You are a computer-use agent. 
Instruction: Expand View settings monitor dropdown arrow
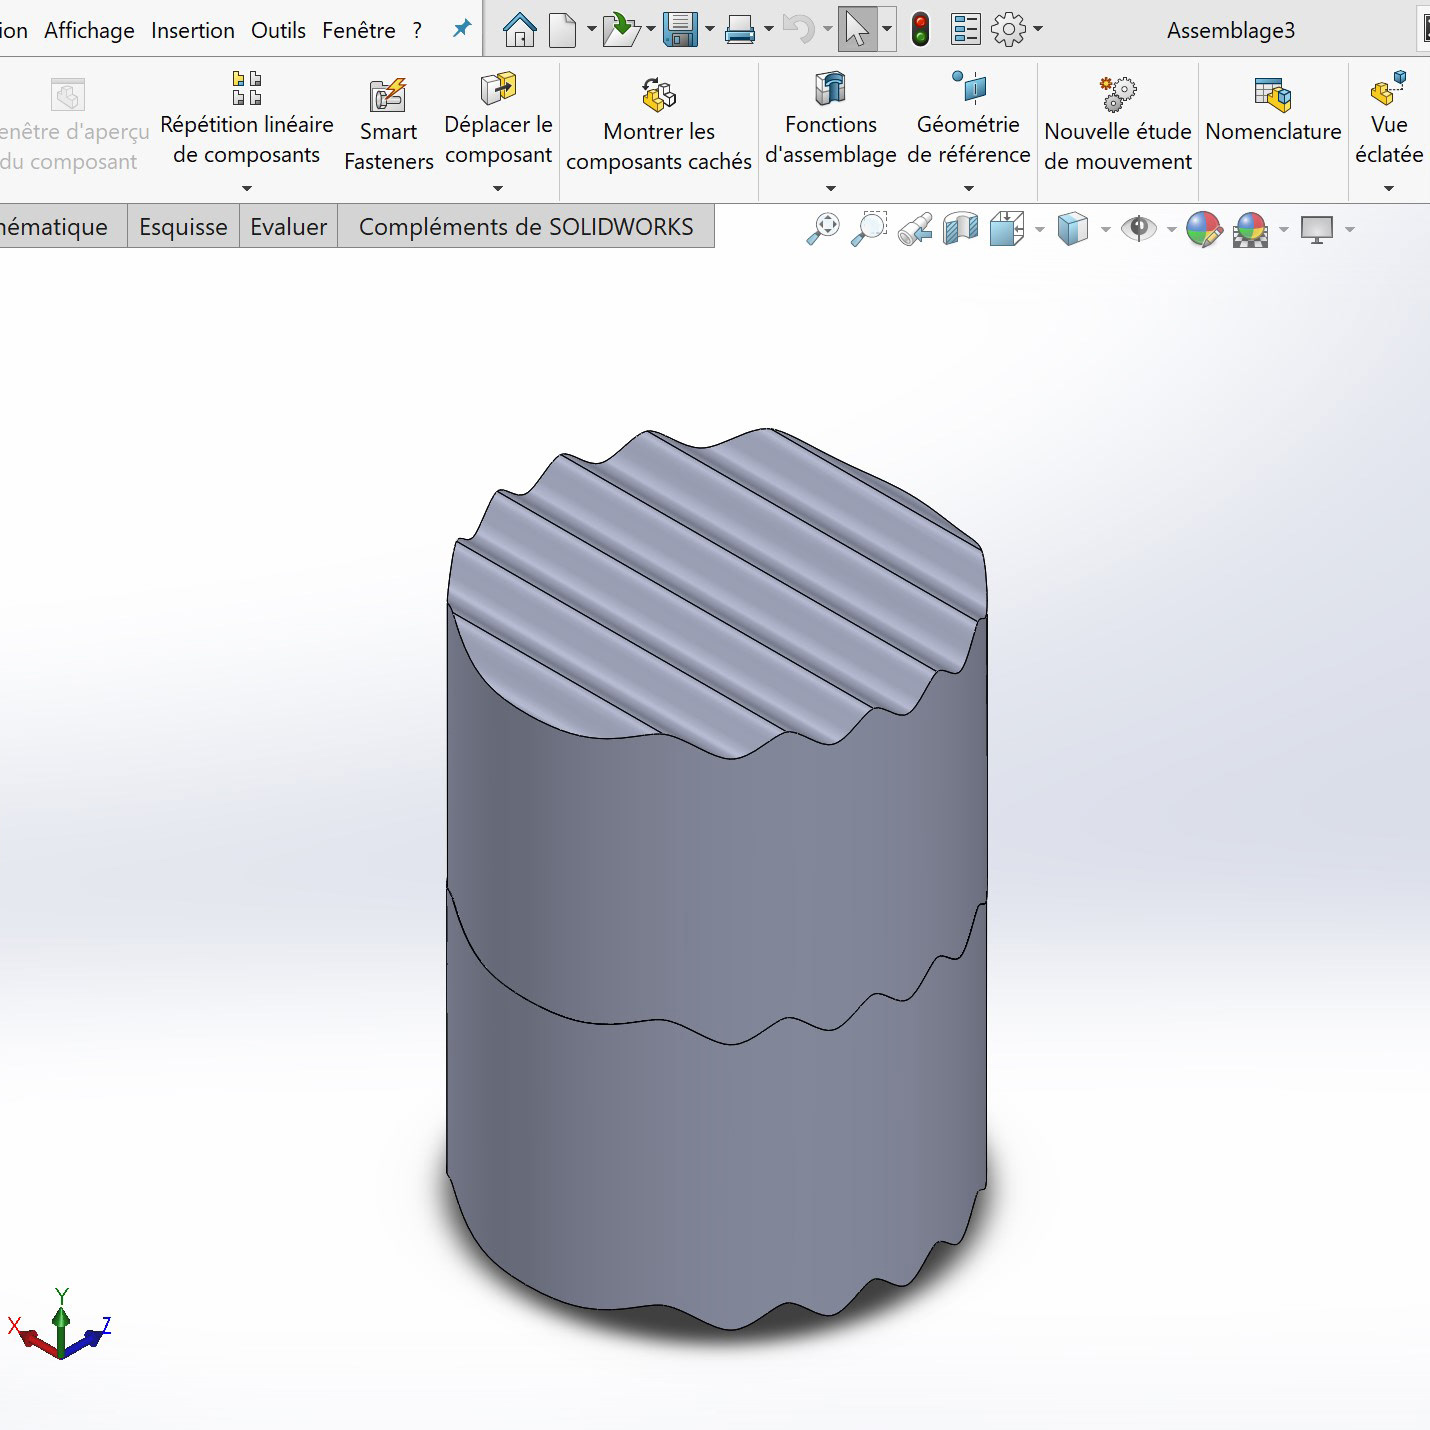(x=1350, y=229)
